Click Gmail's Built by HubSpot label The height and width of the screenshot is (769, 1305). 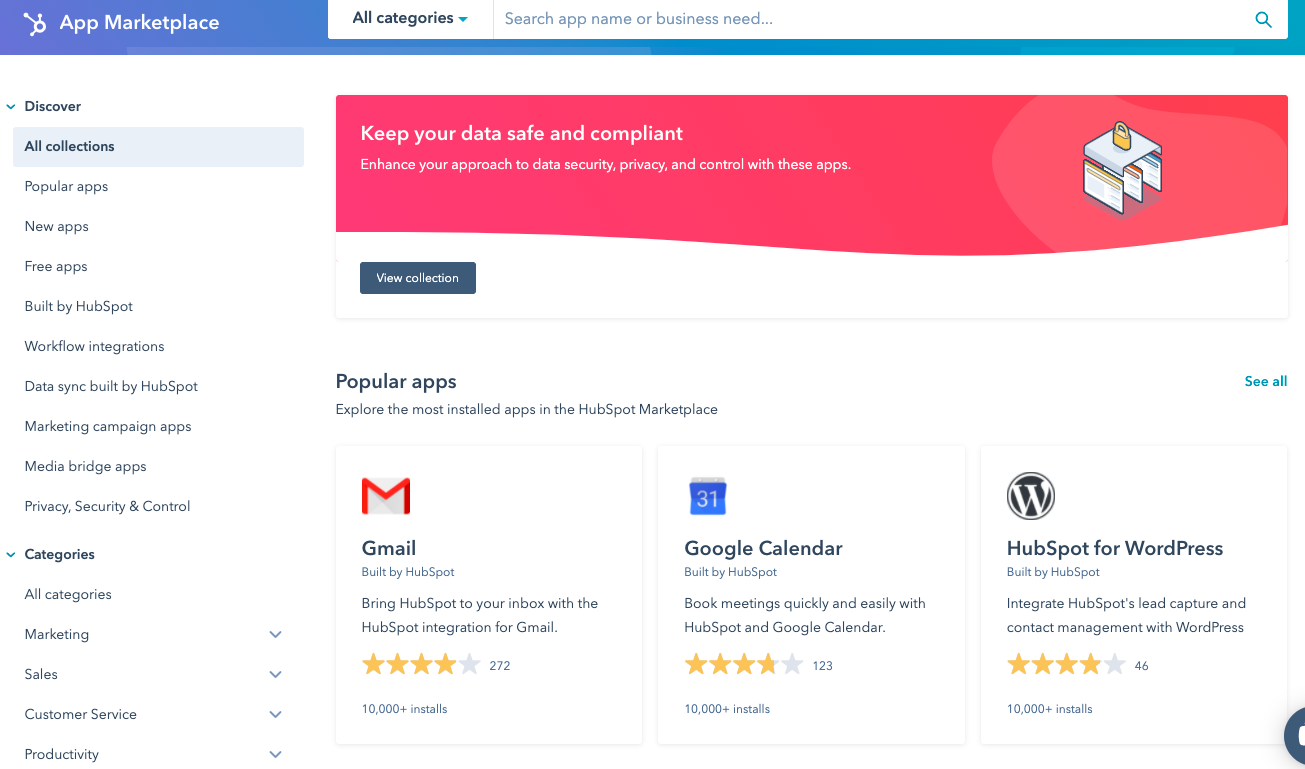(x=408, y=572)
